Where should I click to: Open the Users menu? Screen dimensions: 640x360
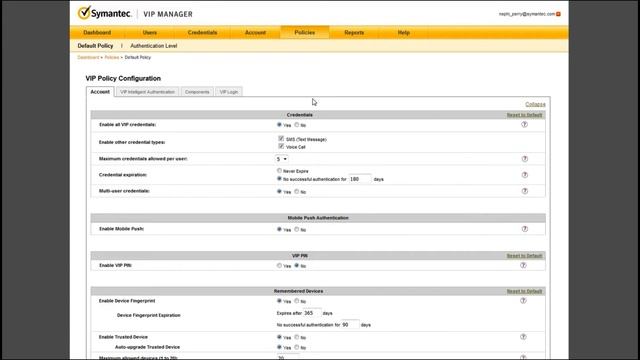coord(150,32)
